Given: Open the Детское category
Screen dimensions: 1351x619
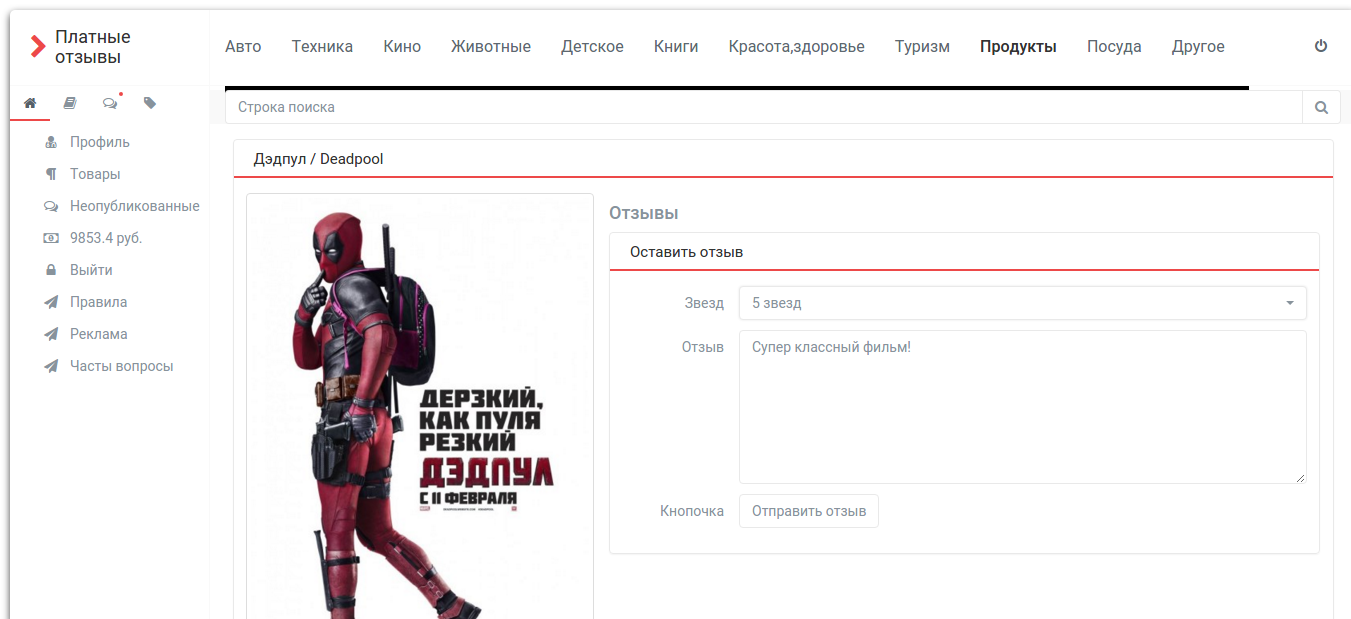Looking at the screenshot, I should tap(592, 46).
